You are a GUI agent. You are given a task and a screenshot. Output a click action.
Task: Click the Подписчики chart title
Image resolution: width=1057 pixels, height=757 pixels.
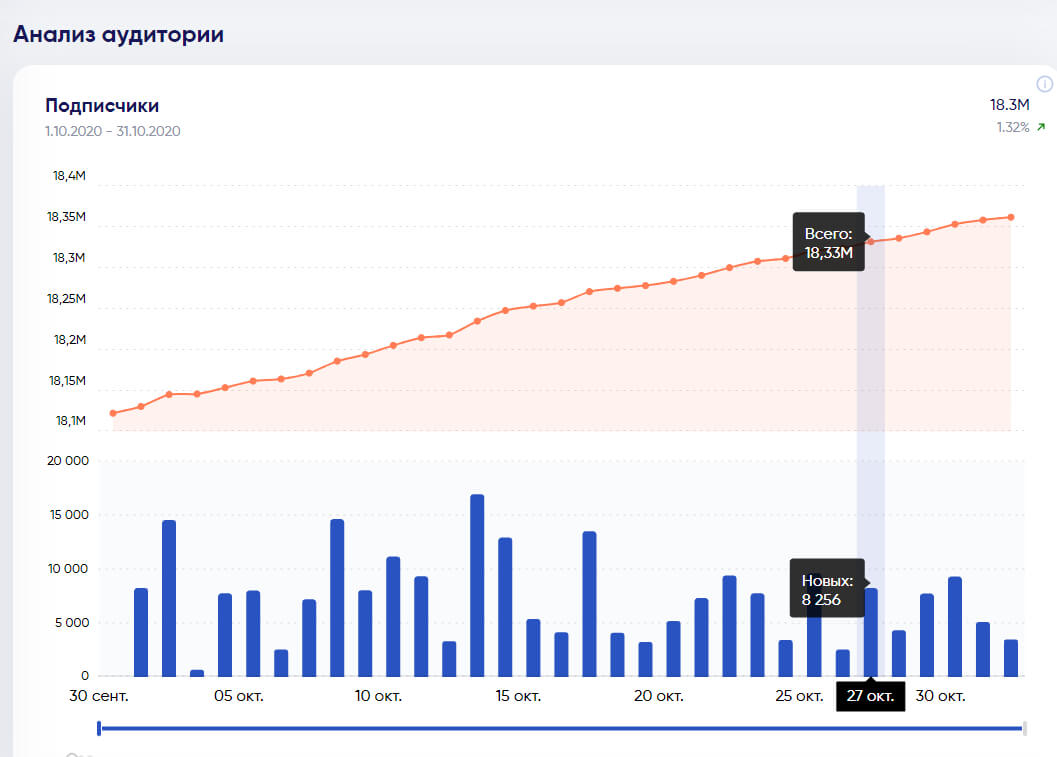click(102, 106)
